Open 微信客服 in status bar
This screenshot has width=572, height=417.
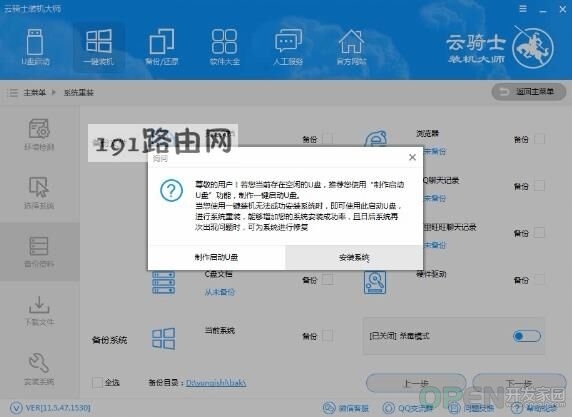(x=346, y=408)
